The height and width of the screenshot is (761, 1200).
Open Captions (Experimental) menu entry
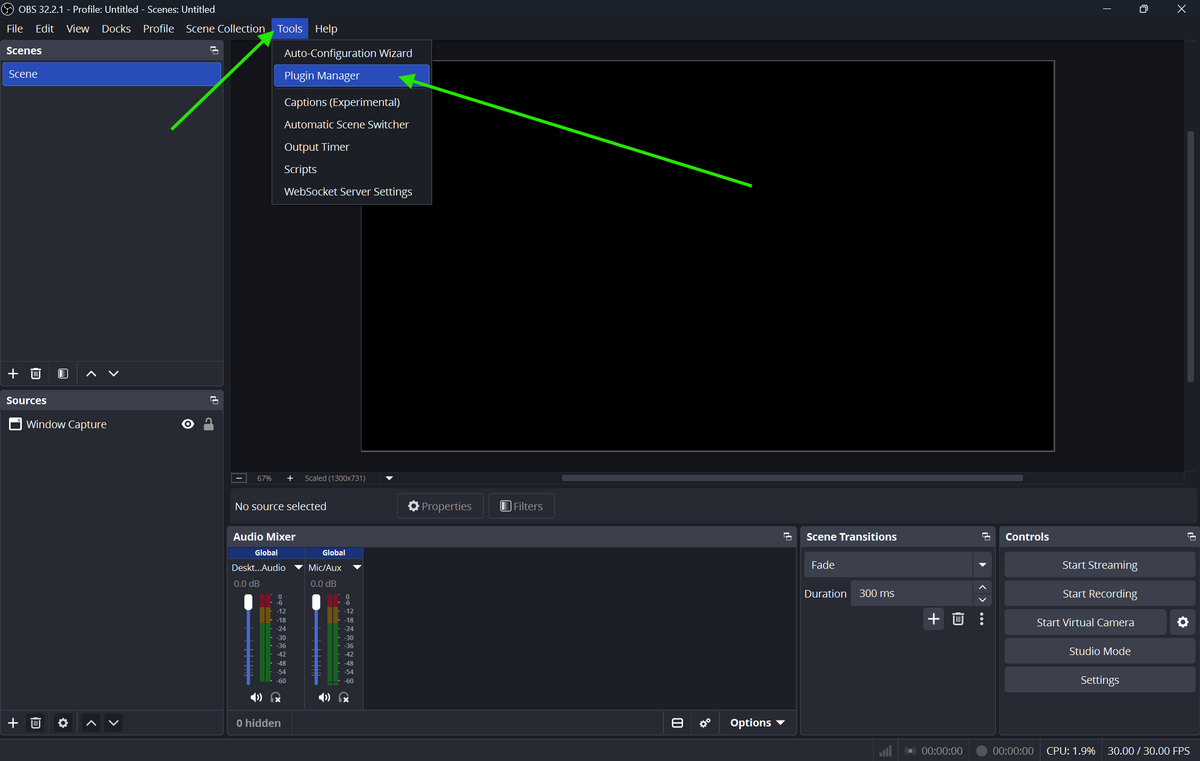(x=351, y=102)
